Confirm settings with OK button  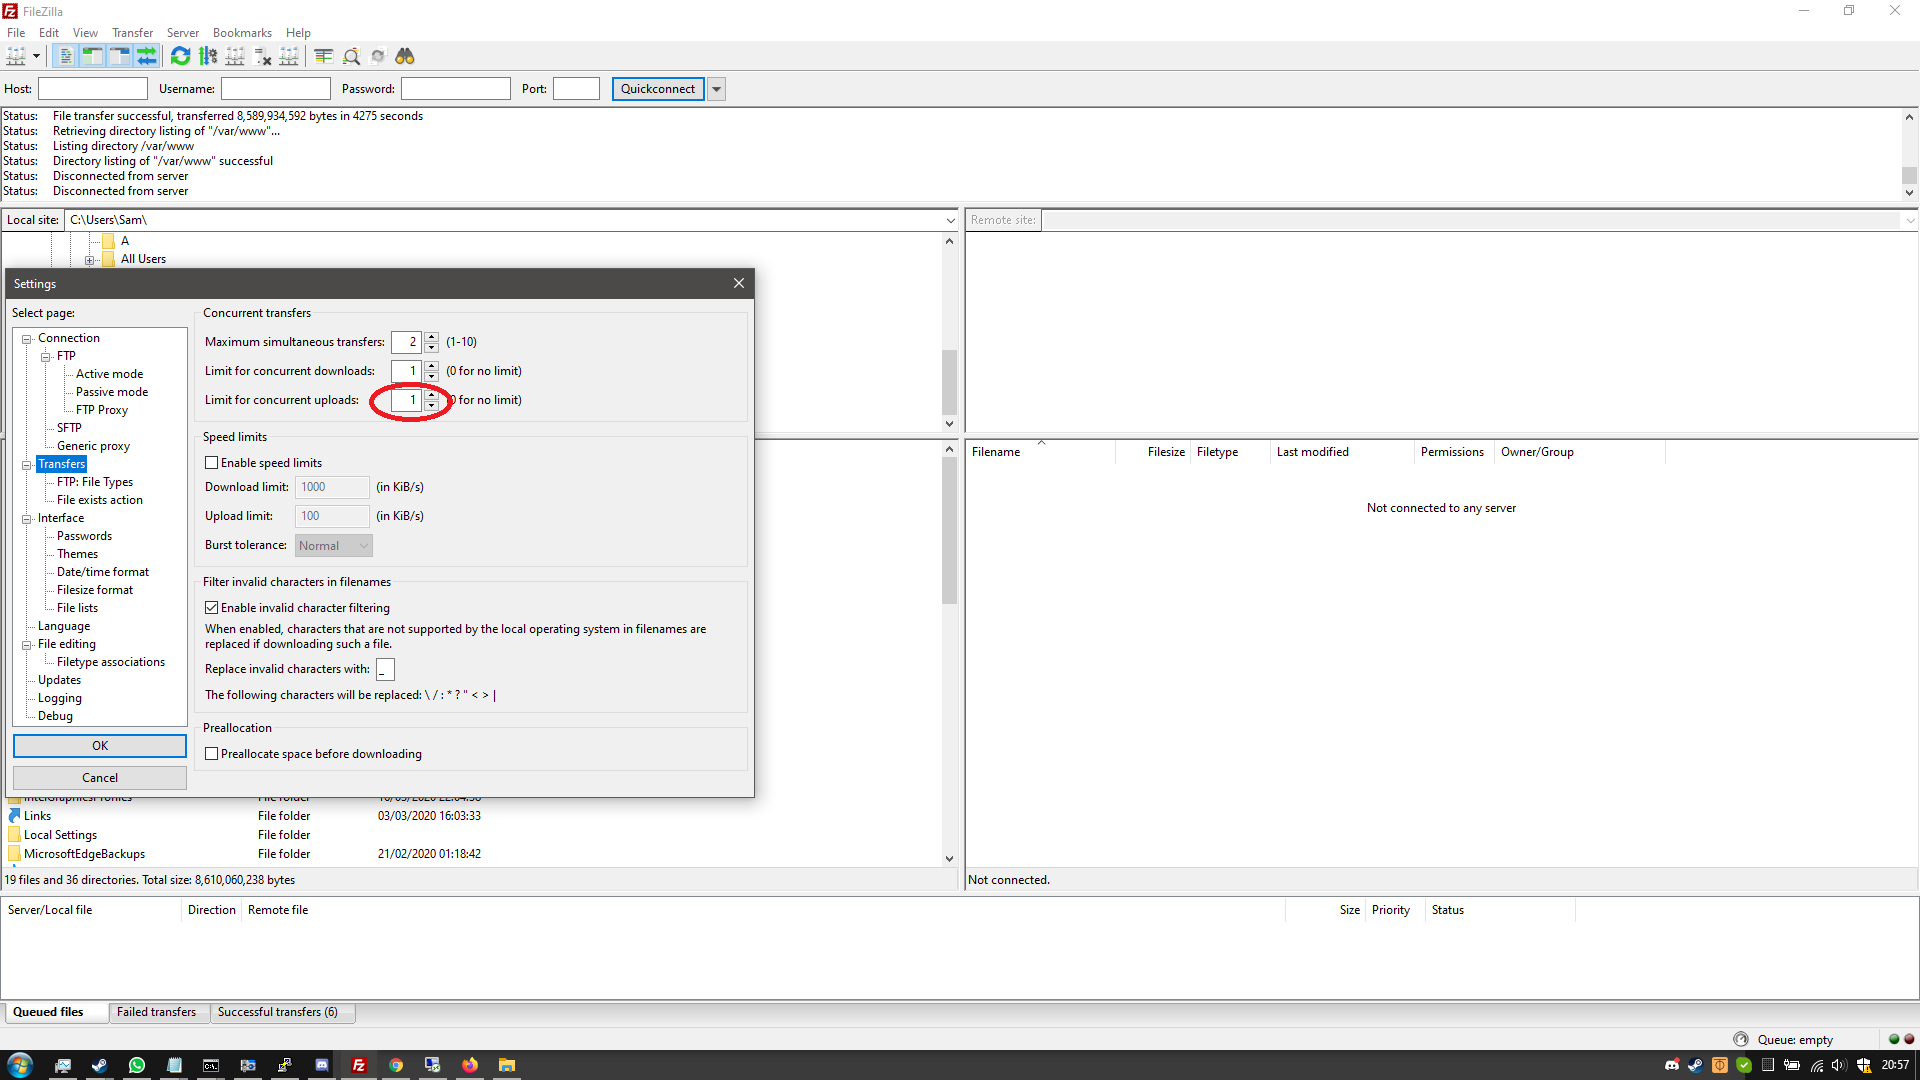[x=100, y=746]
